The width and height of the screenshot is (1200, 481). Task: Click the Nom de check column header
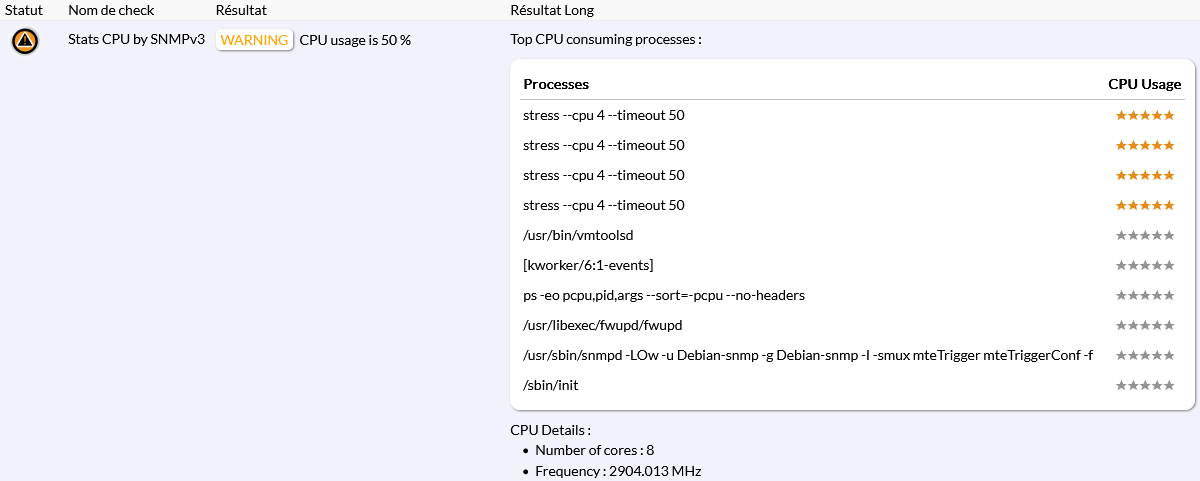click(x=109, y=10)
